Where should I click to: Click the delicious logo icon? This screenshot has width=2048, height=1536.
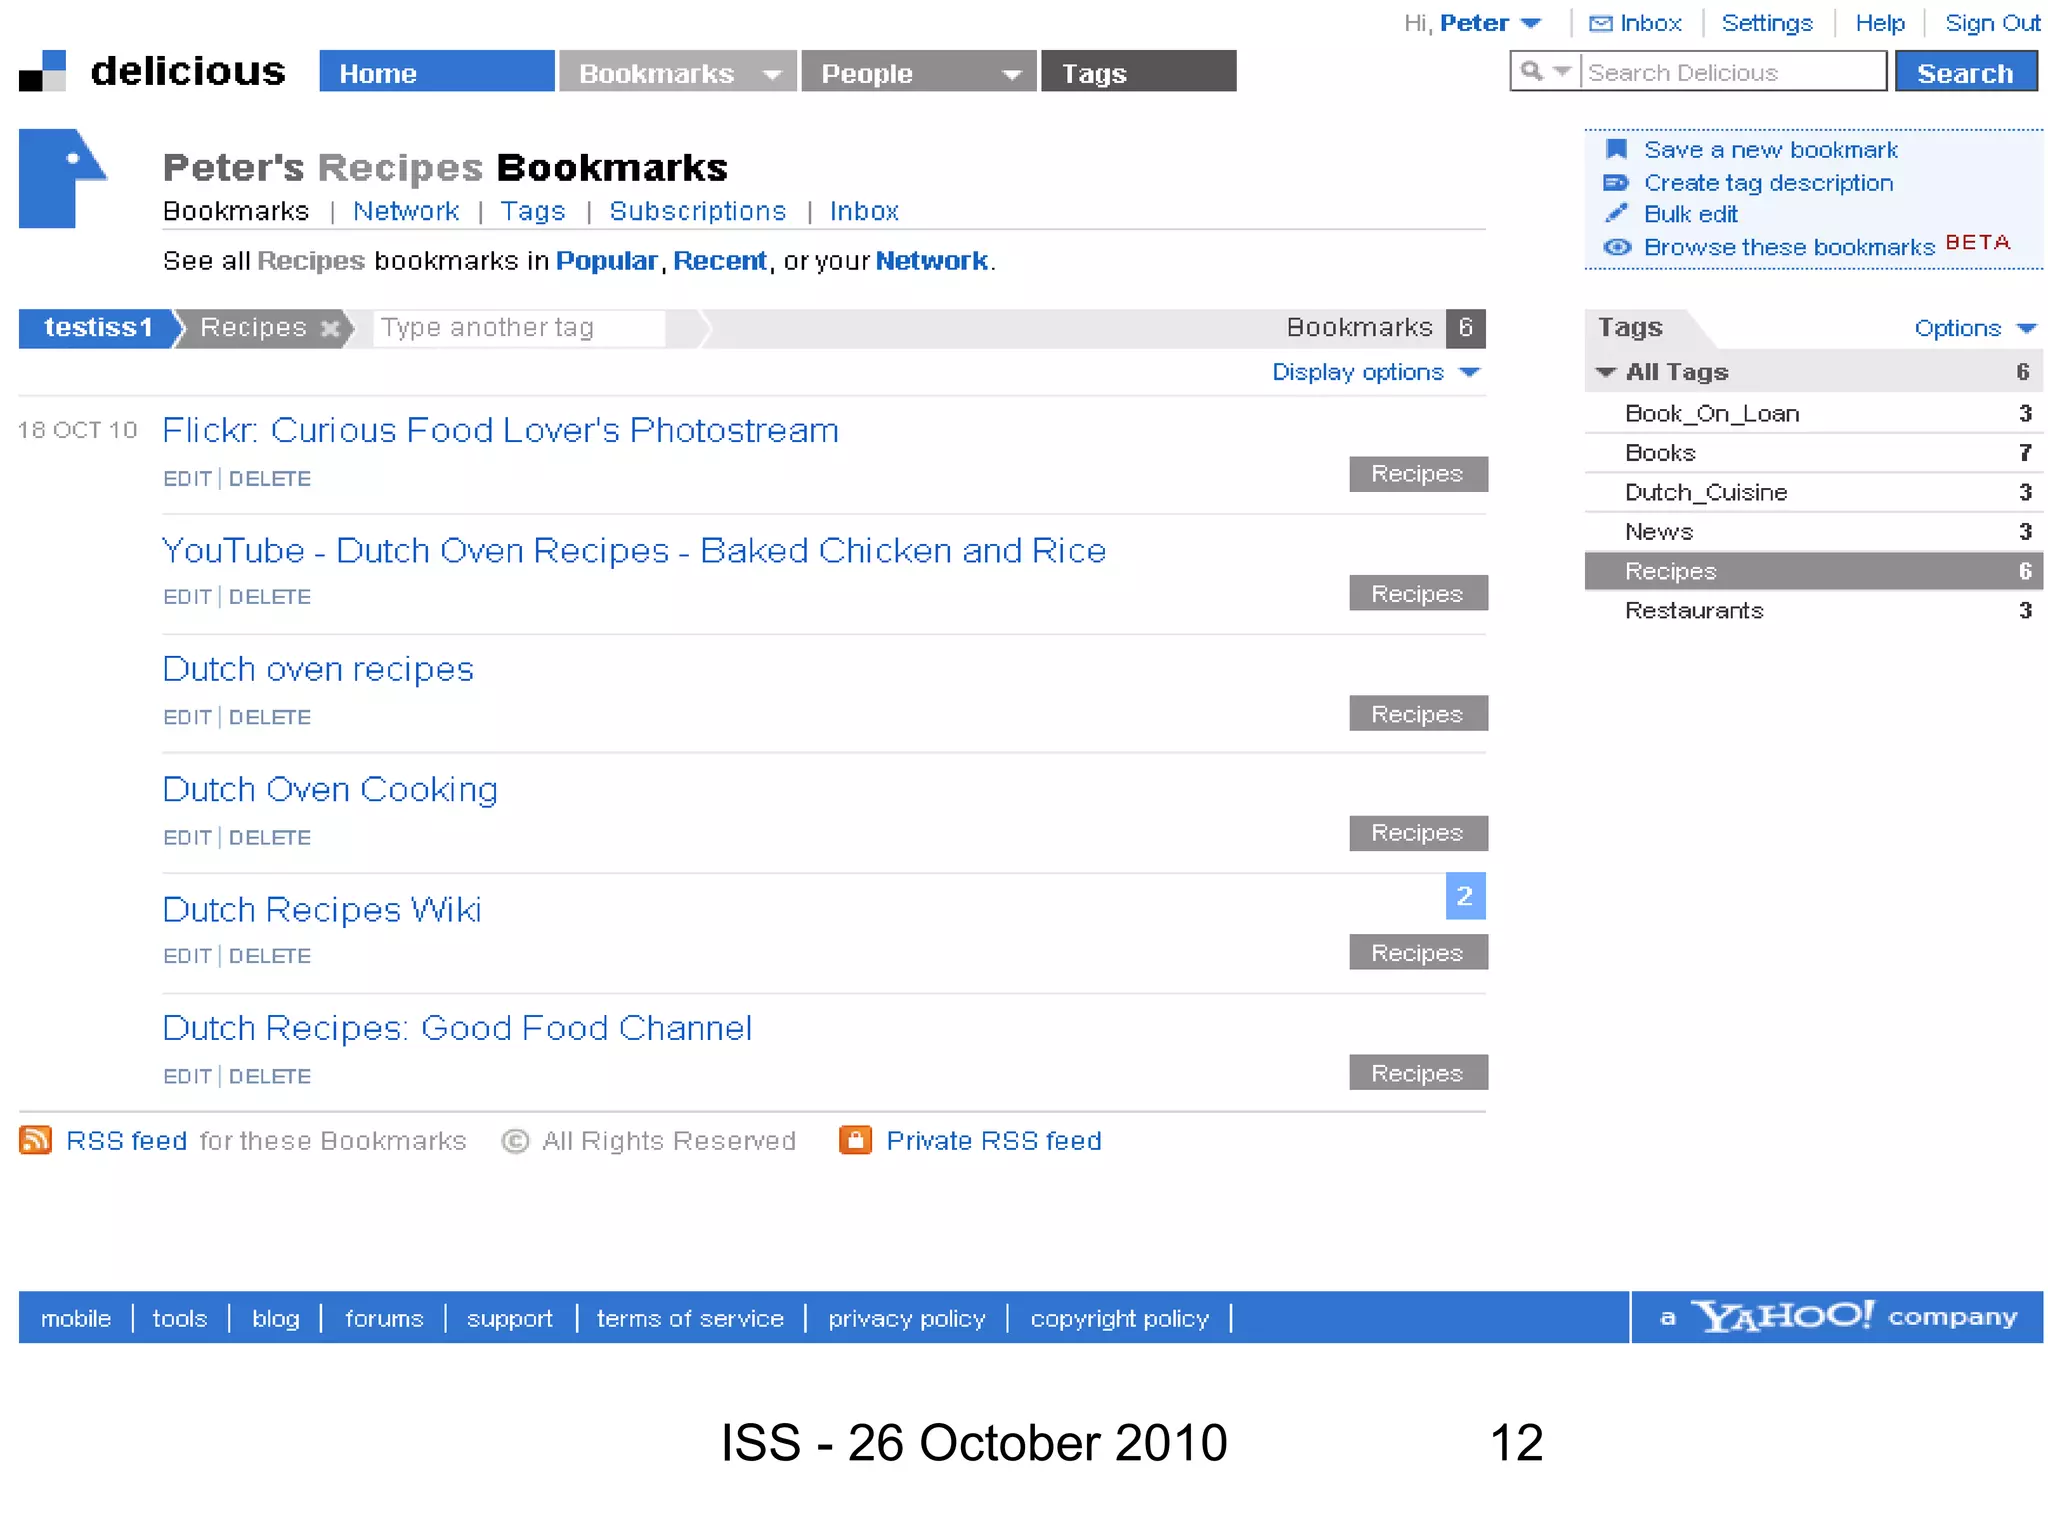(42, 71)
